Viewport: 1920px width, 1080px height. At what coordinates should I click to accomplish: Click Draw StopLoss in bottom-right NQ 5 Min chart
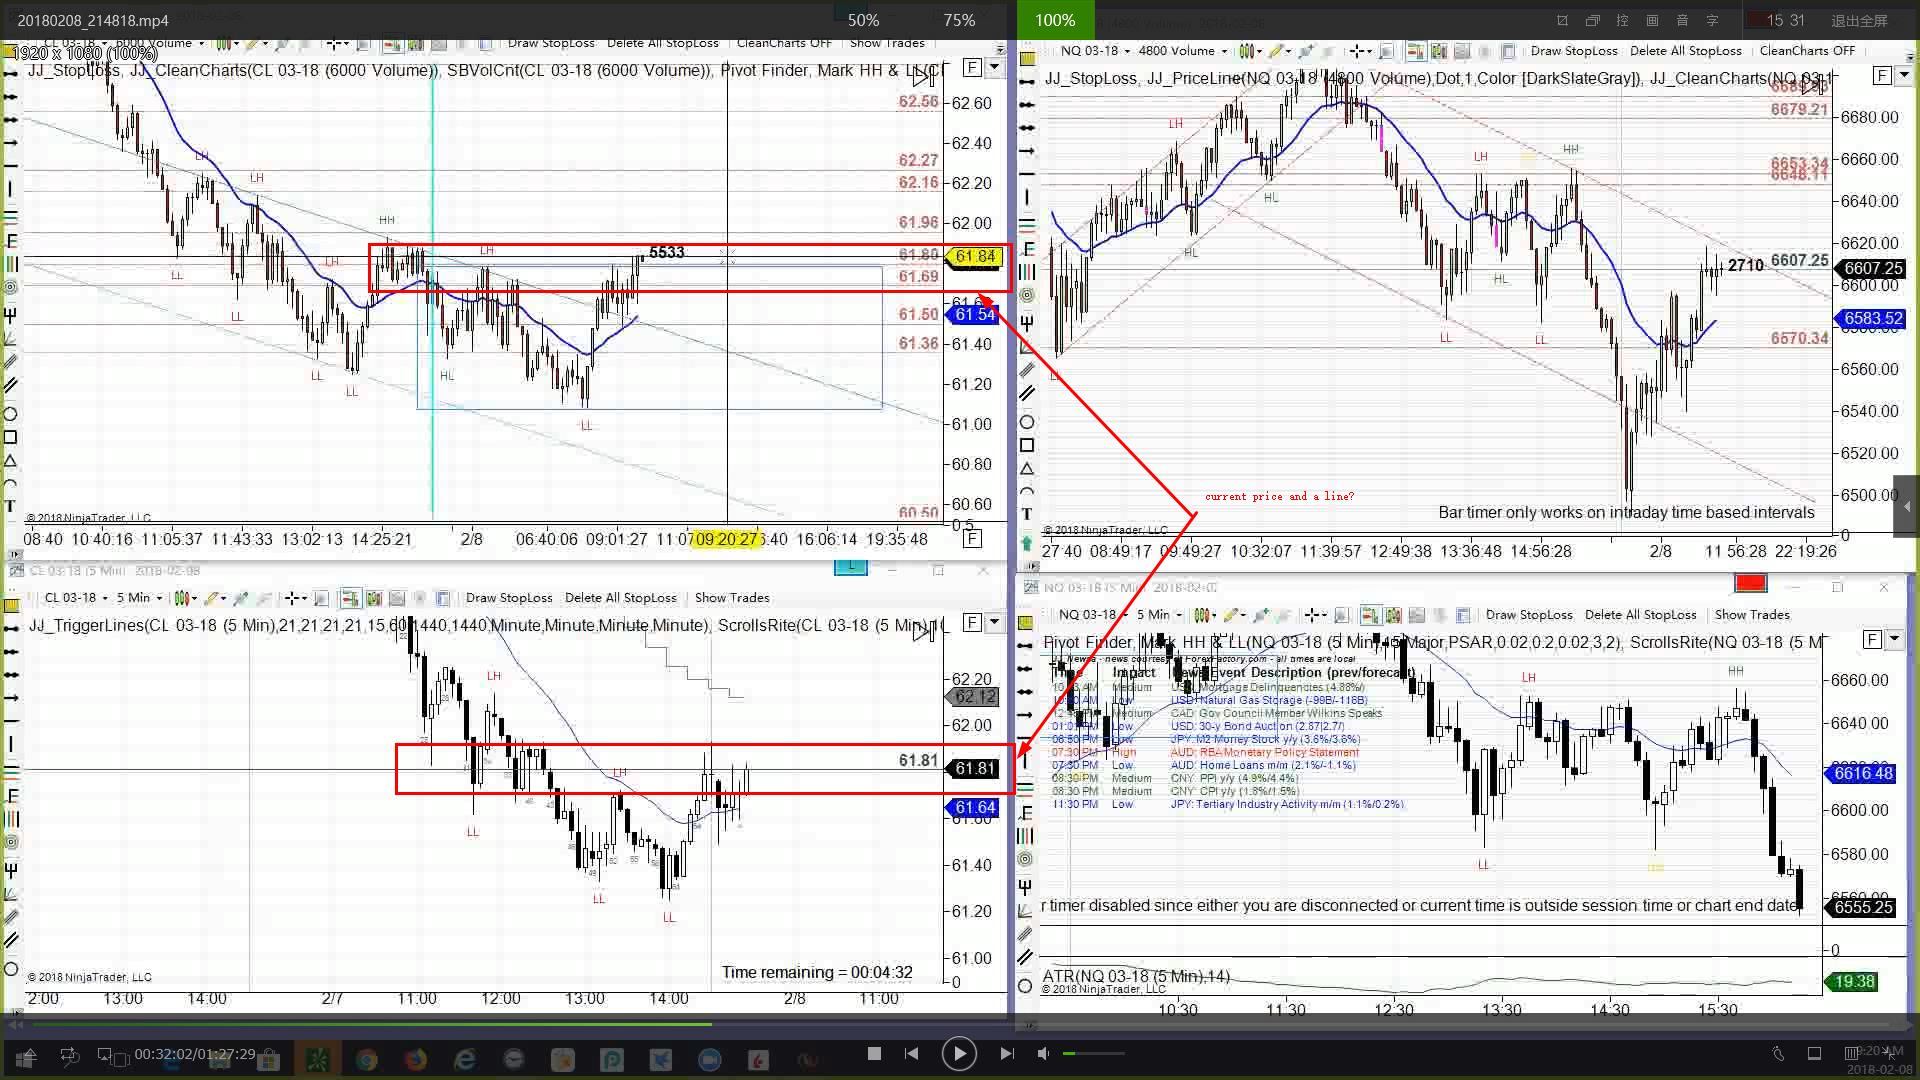tap(1529, 615)
